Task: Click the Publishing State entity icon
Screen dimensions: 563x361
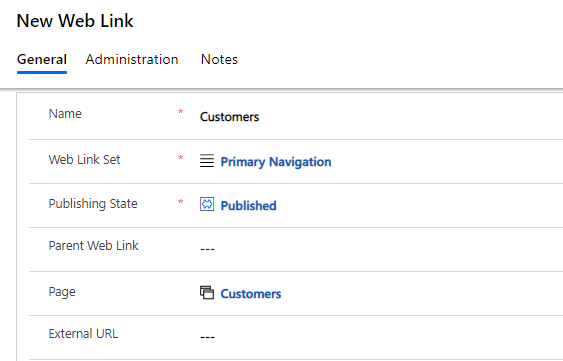Action: pyautogui.click(x=207, y=204)
